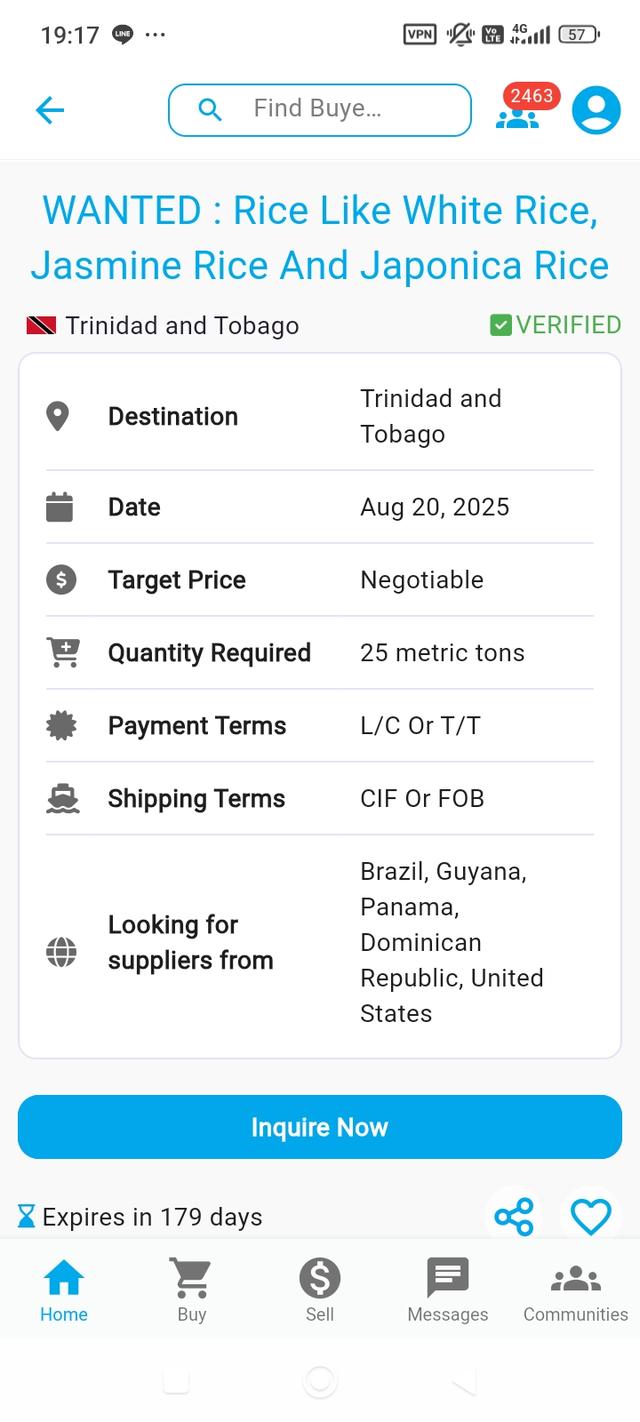Screen dimensions: 640x1422
Task: Switch to the Home tab
Action: [64, 1290]
